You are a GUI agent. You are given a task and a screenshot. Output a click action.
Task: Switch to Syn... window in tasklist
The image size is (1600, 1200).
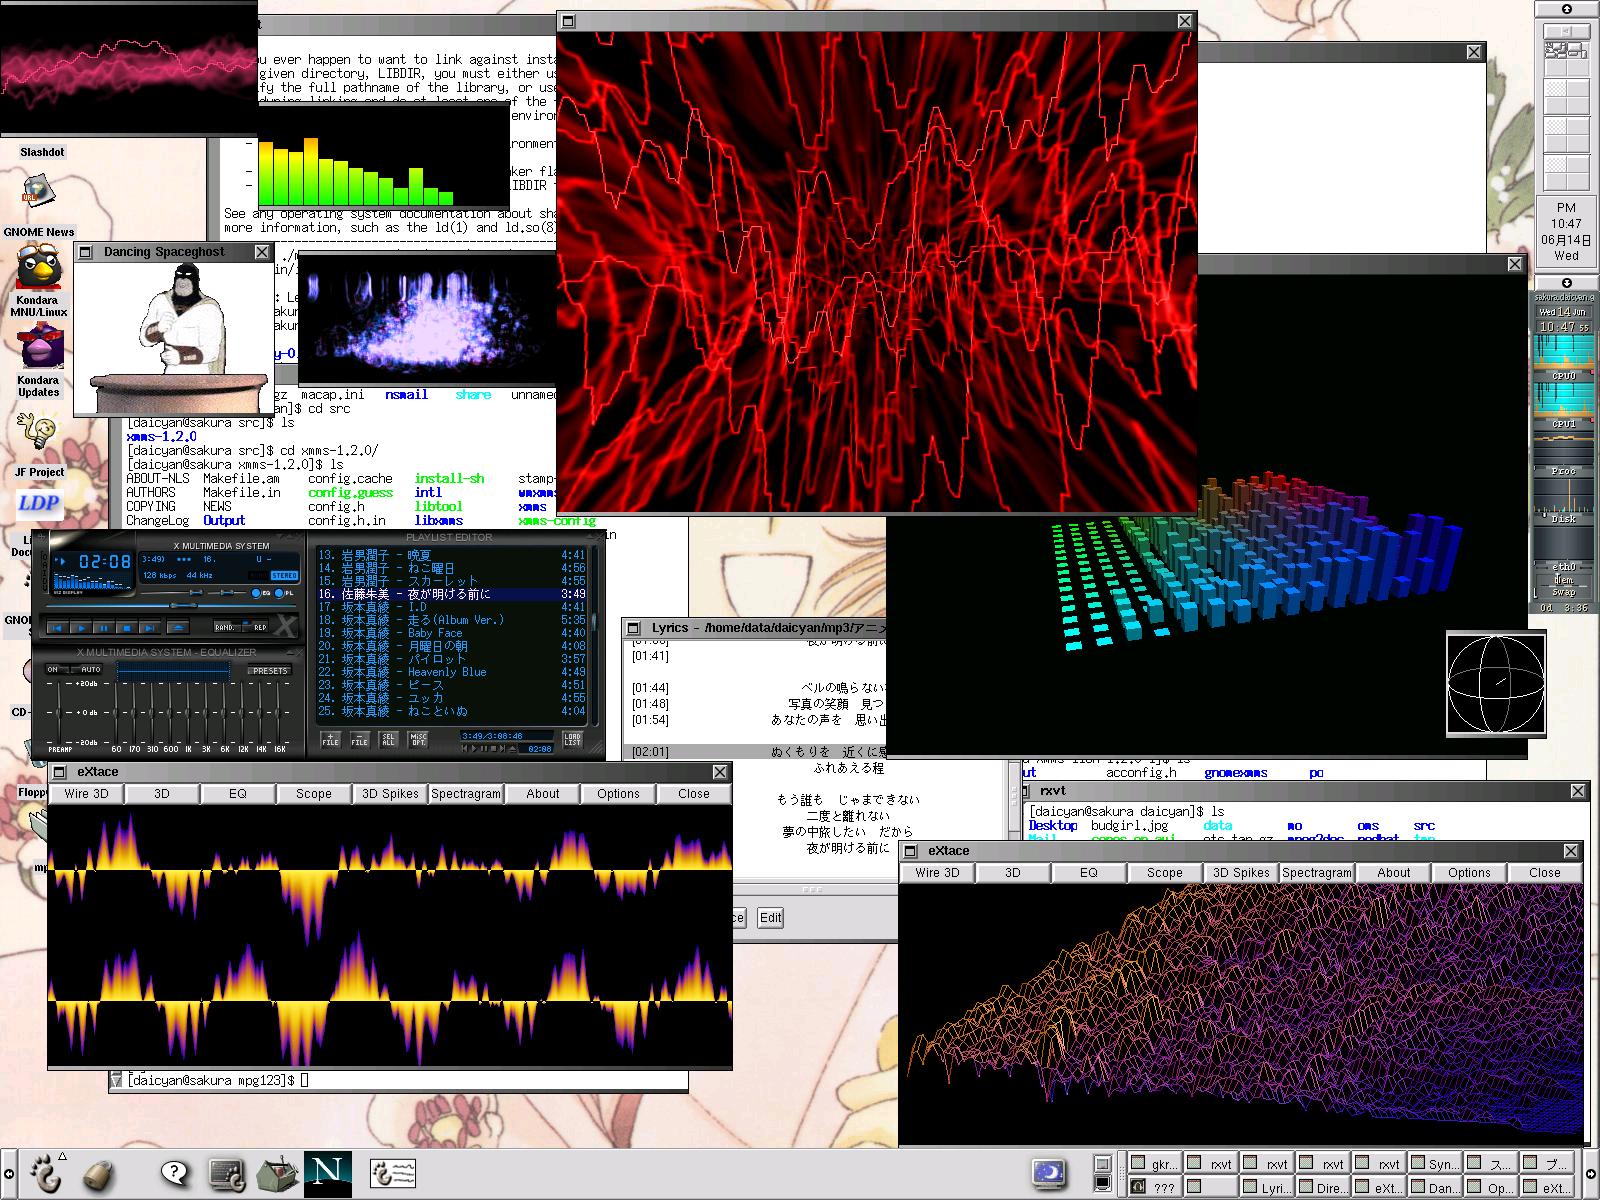tap(1433, 1164)
